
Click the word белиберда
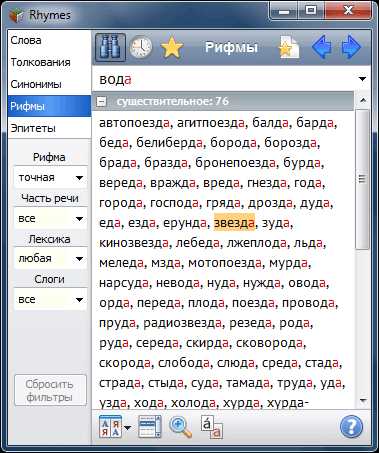[x=169, y=143]
